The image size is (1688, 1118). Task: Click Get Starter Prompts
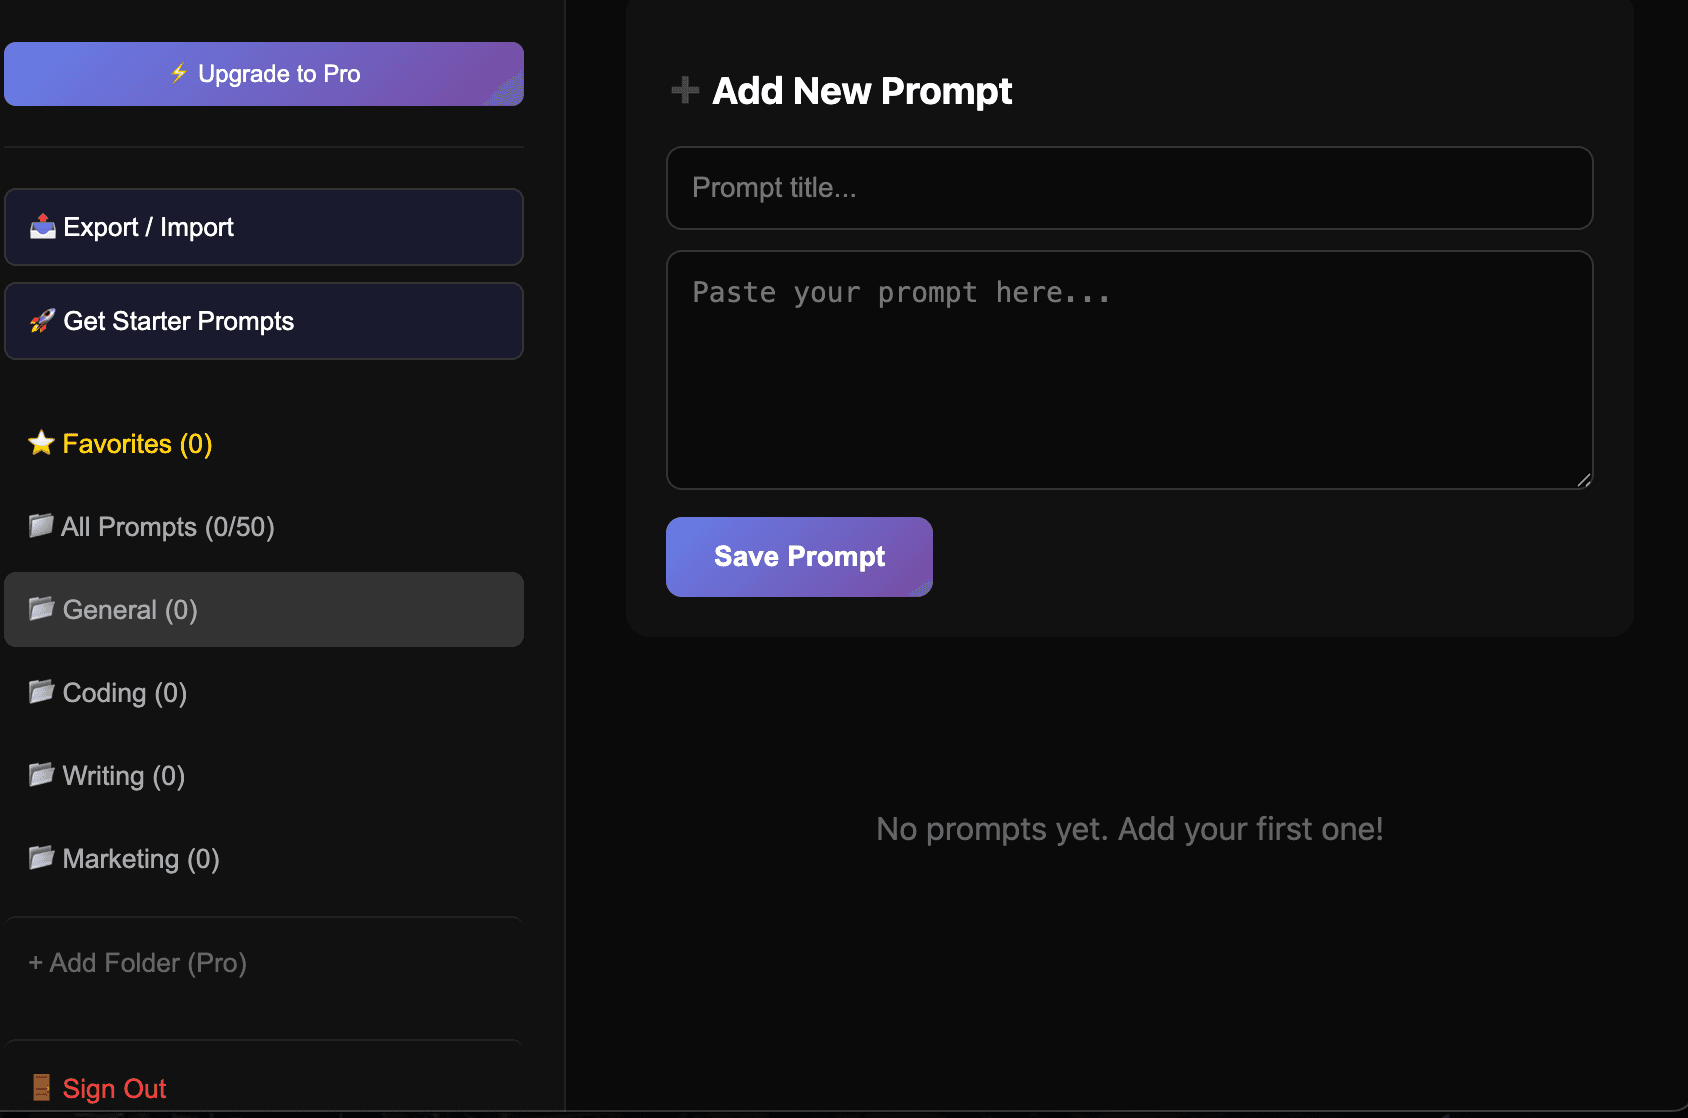[x=178, y=320]
